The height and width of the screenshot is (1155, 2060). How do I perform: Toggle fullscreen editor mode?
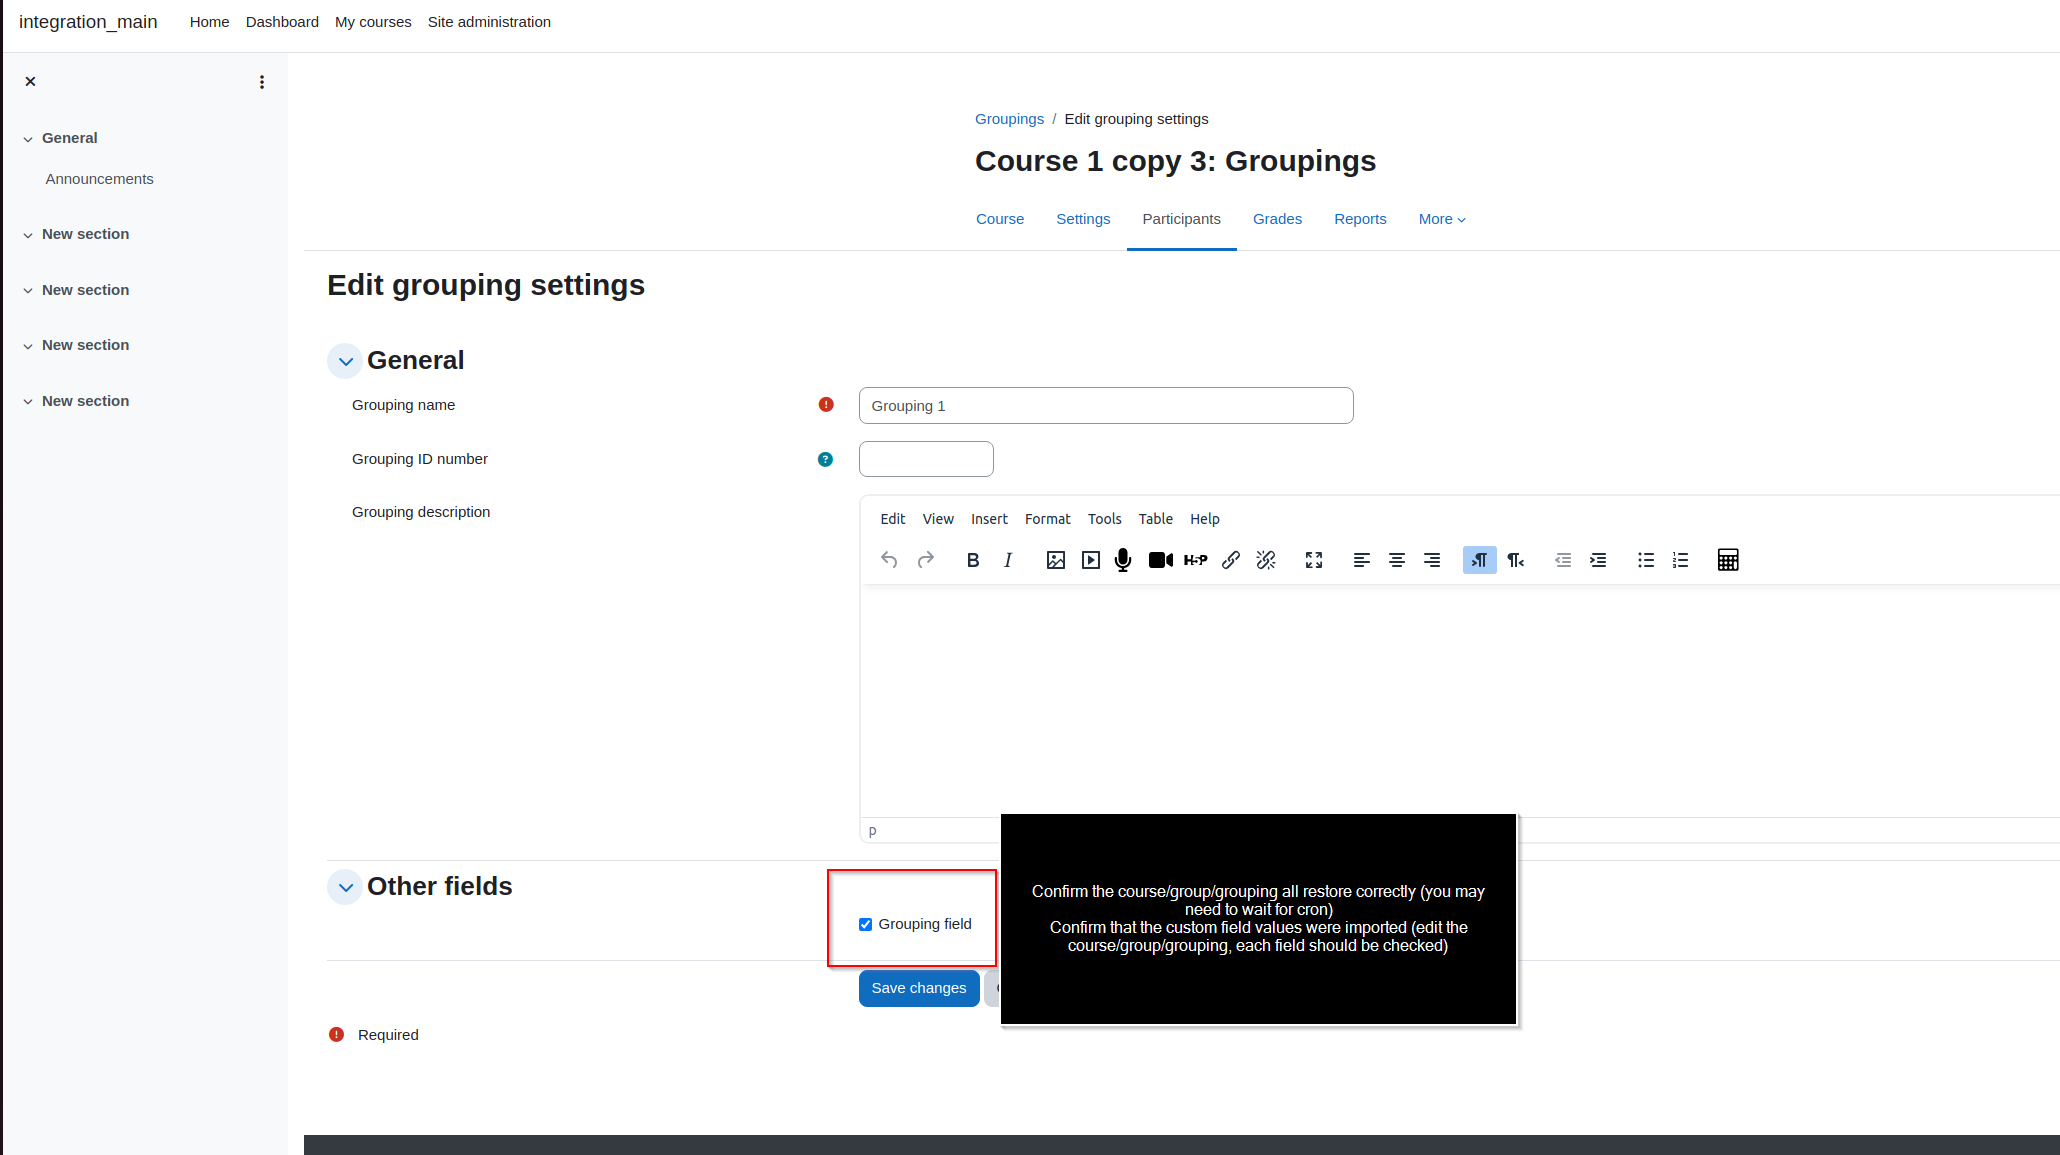point(1314,560)
